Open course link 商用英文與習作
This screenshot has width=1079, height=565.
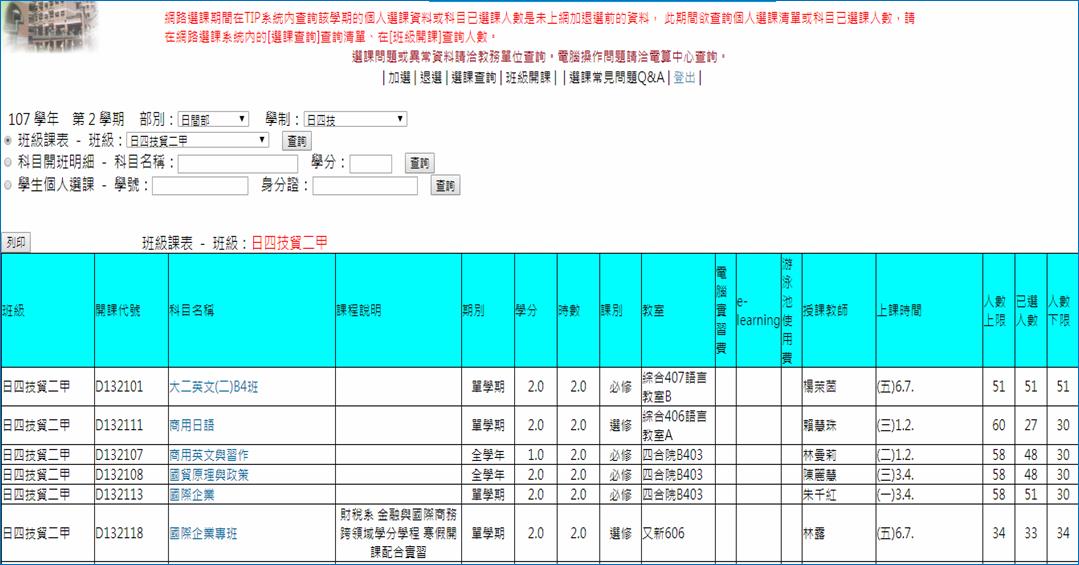tap(209, 455)
